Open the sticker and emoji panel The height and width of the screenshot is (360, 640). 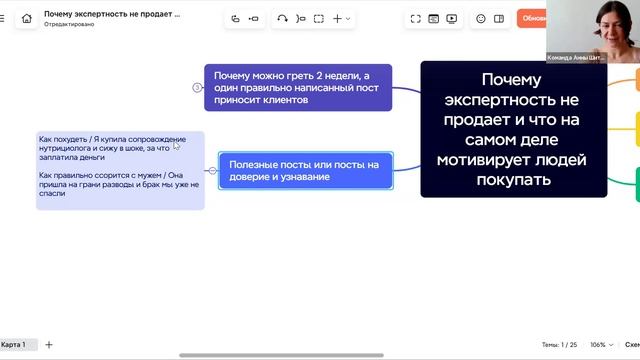[481, 19]
